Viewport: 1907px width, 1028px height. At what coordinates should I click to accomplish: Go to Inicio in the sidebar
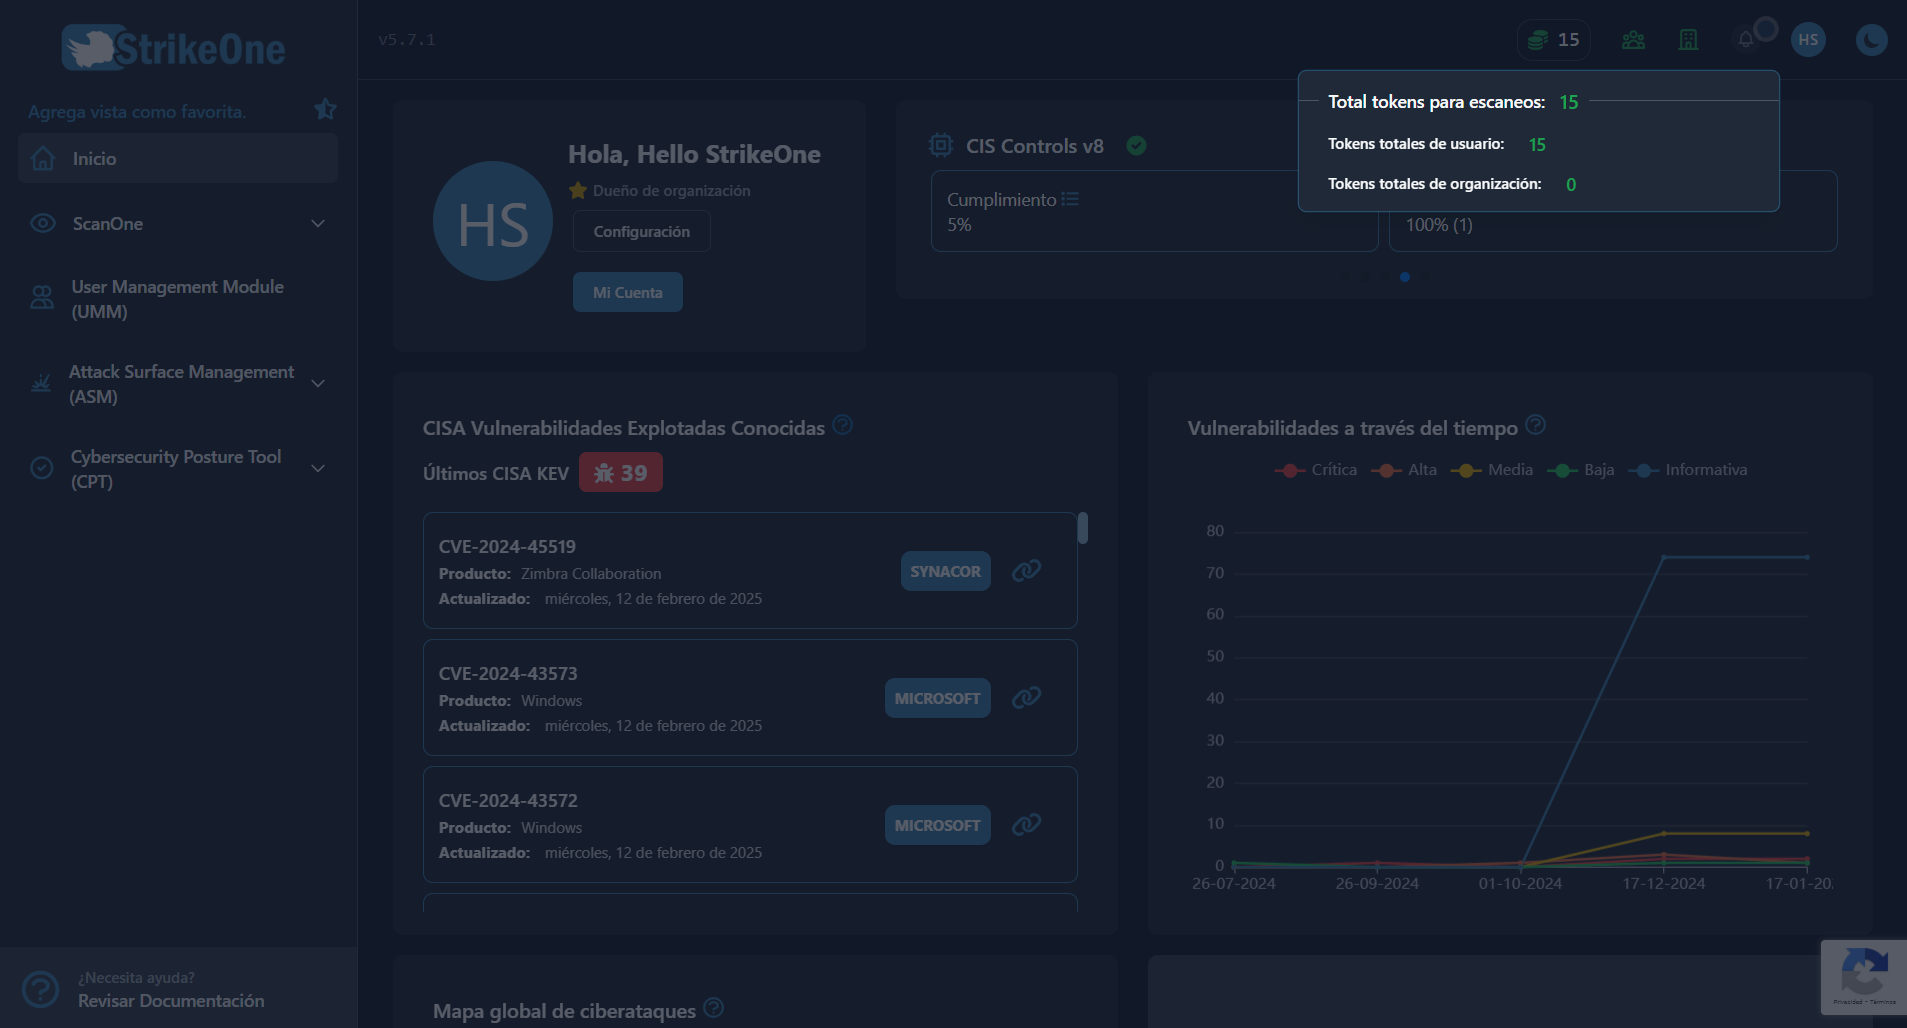point(178,159)
